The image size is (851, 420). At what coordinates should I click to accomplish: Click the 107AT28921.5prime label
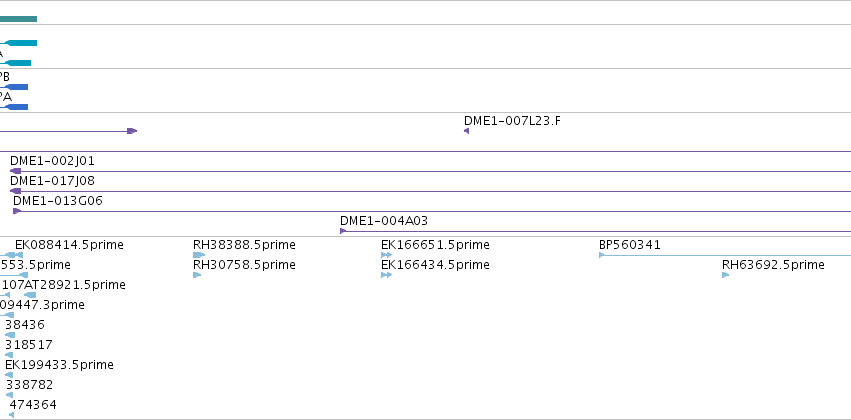click(x=63, y=285)
